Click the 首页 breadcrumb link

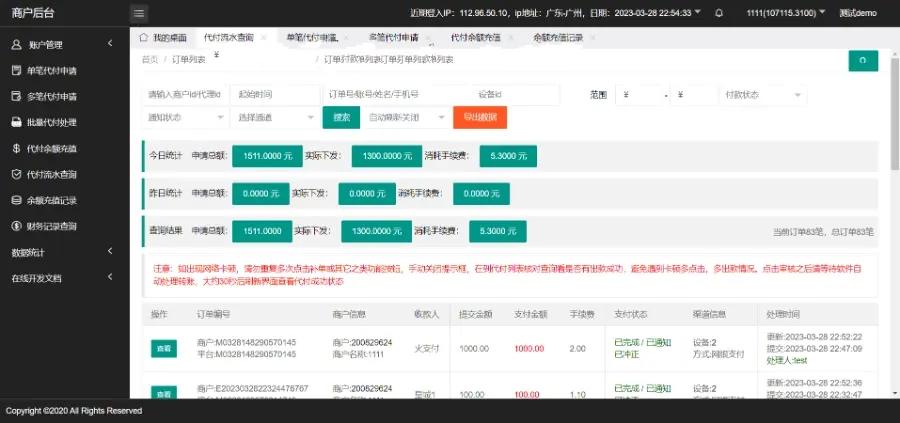tap(150, 59)
